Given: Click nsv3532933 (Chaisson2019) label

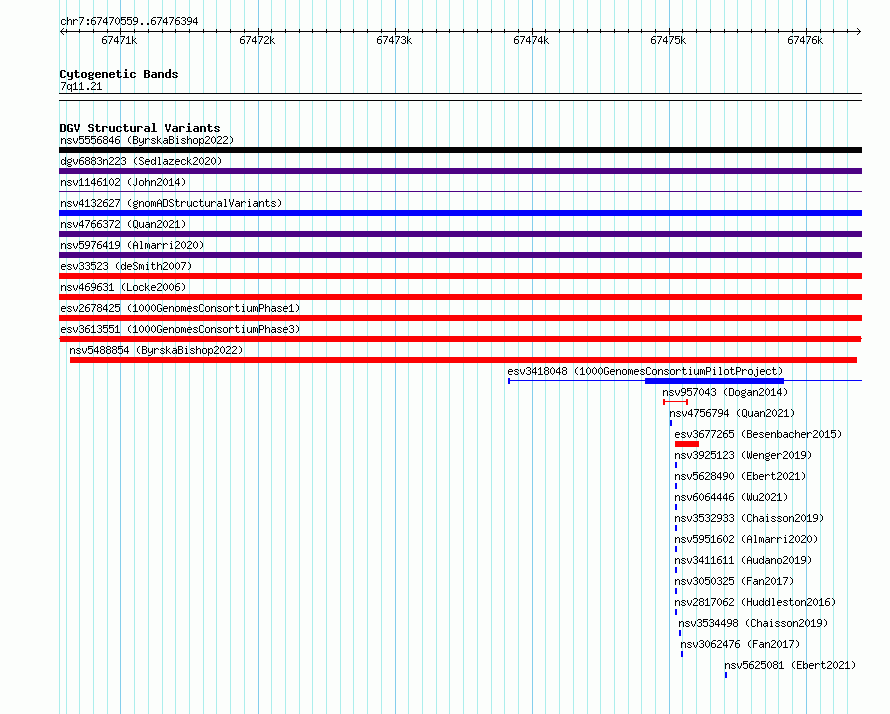Looking at the screenshot, I should [749, 518].
